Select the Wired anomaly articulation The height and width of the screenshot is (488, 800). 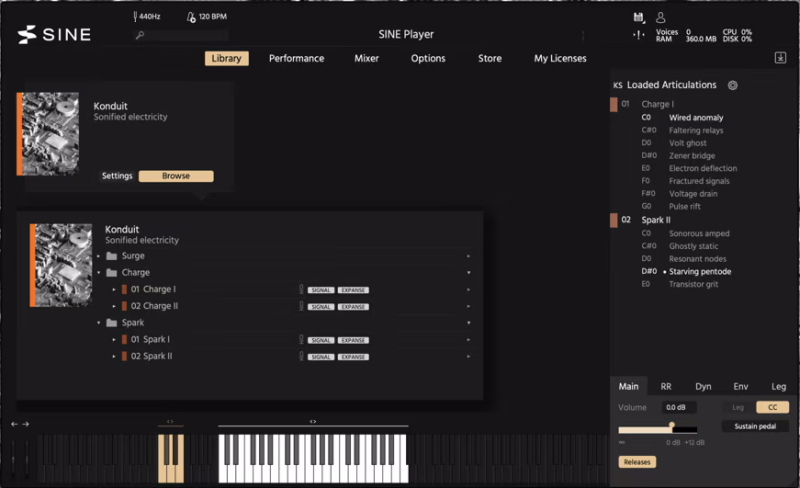696,117
